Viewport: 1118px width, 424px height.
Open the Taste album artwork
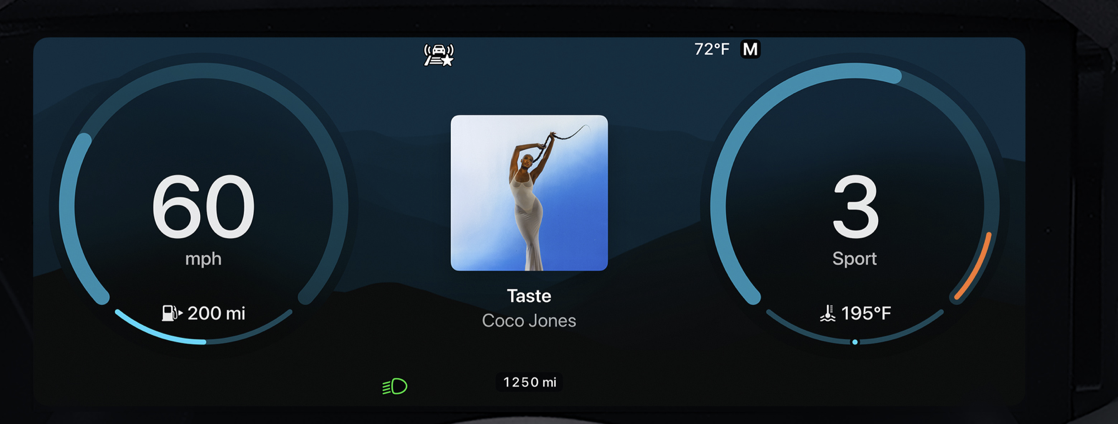pos(529,193)
